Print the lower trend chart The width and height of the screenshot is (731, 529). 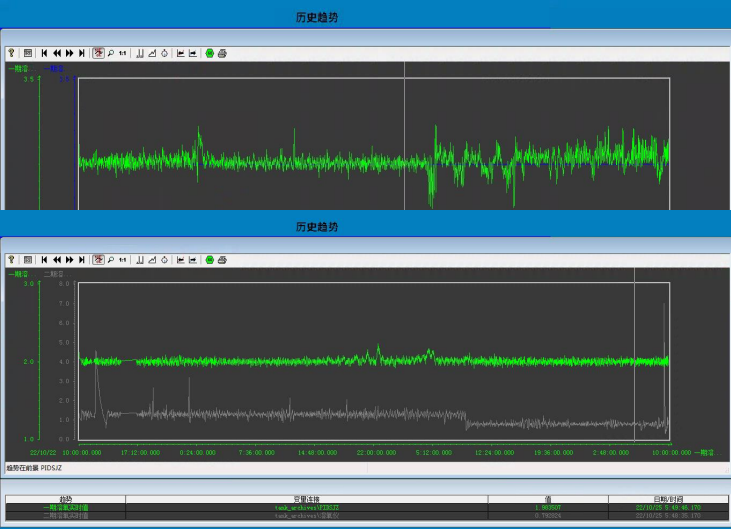click(x=222, y=260)
